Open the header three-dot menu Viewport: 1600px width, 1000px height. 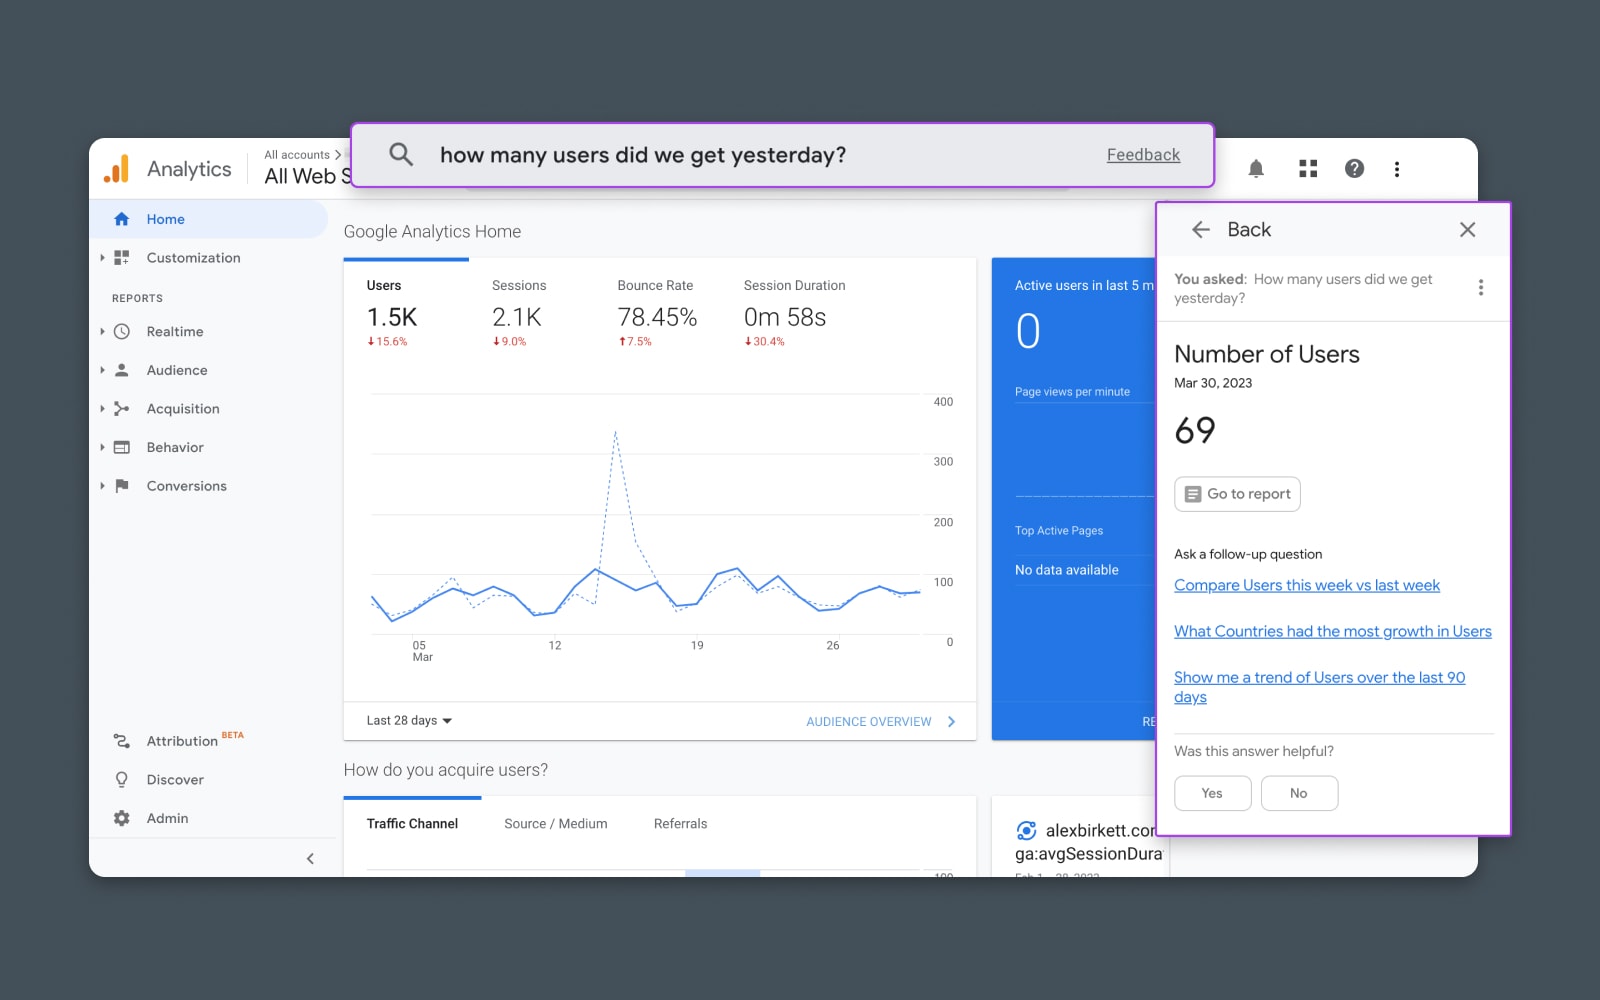pyautogui.click(x=1397, y=169)
